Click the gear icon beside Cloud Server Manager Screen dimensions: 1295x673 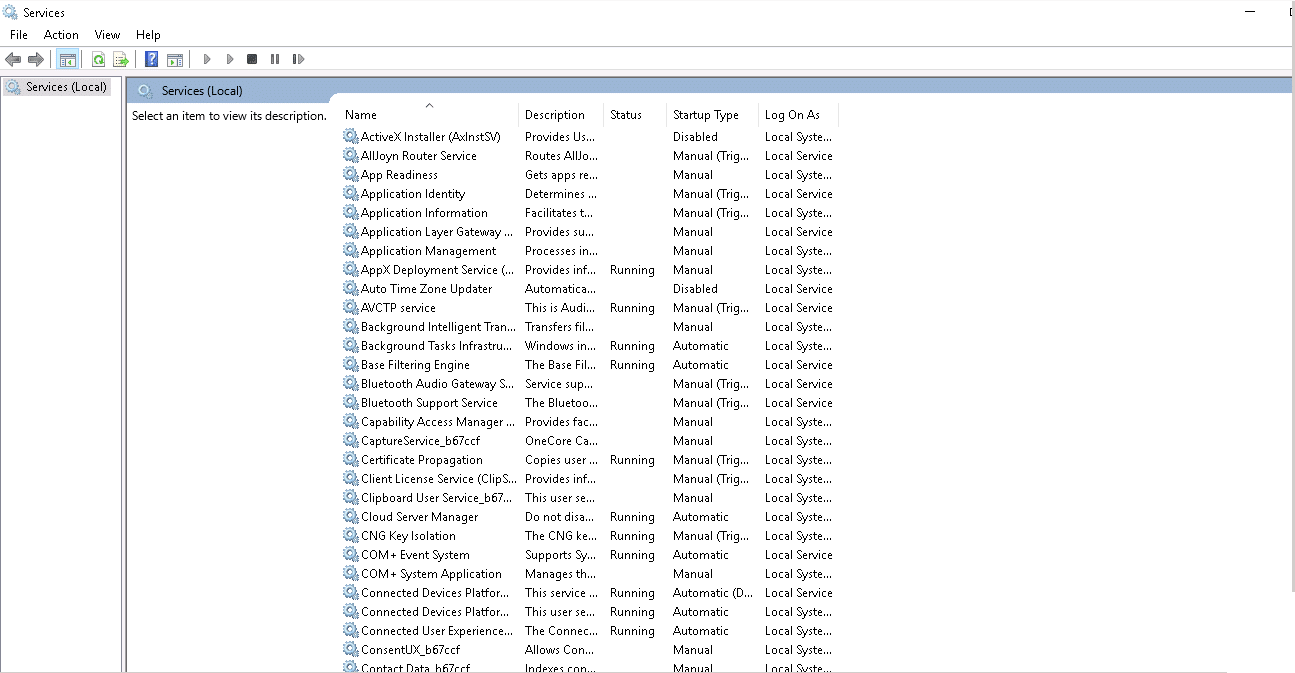[350, 516]
